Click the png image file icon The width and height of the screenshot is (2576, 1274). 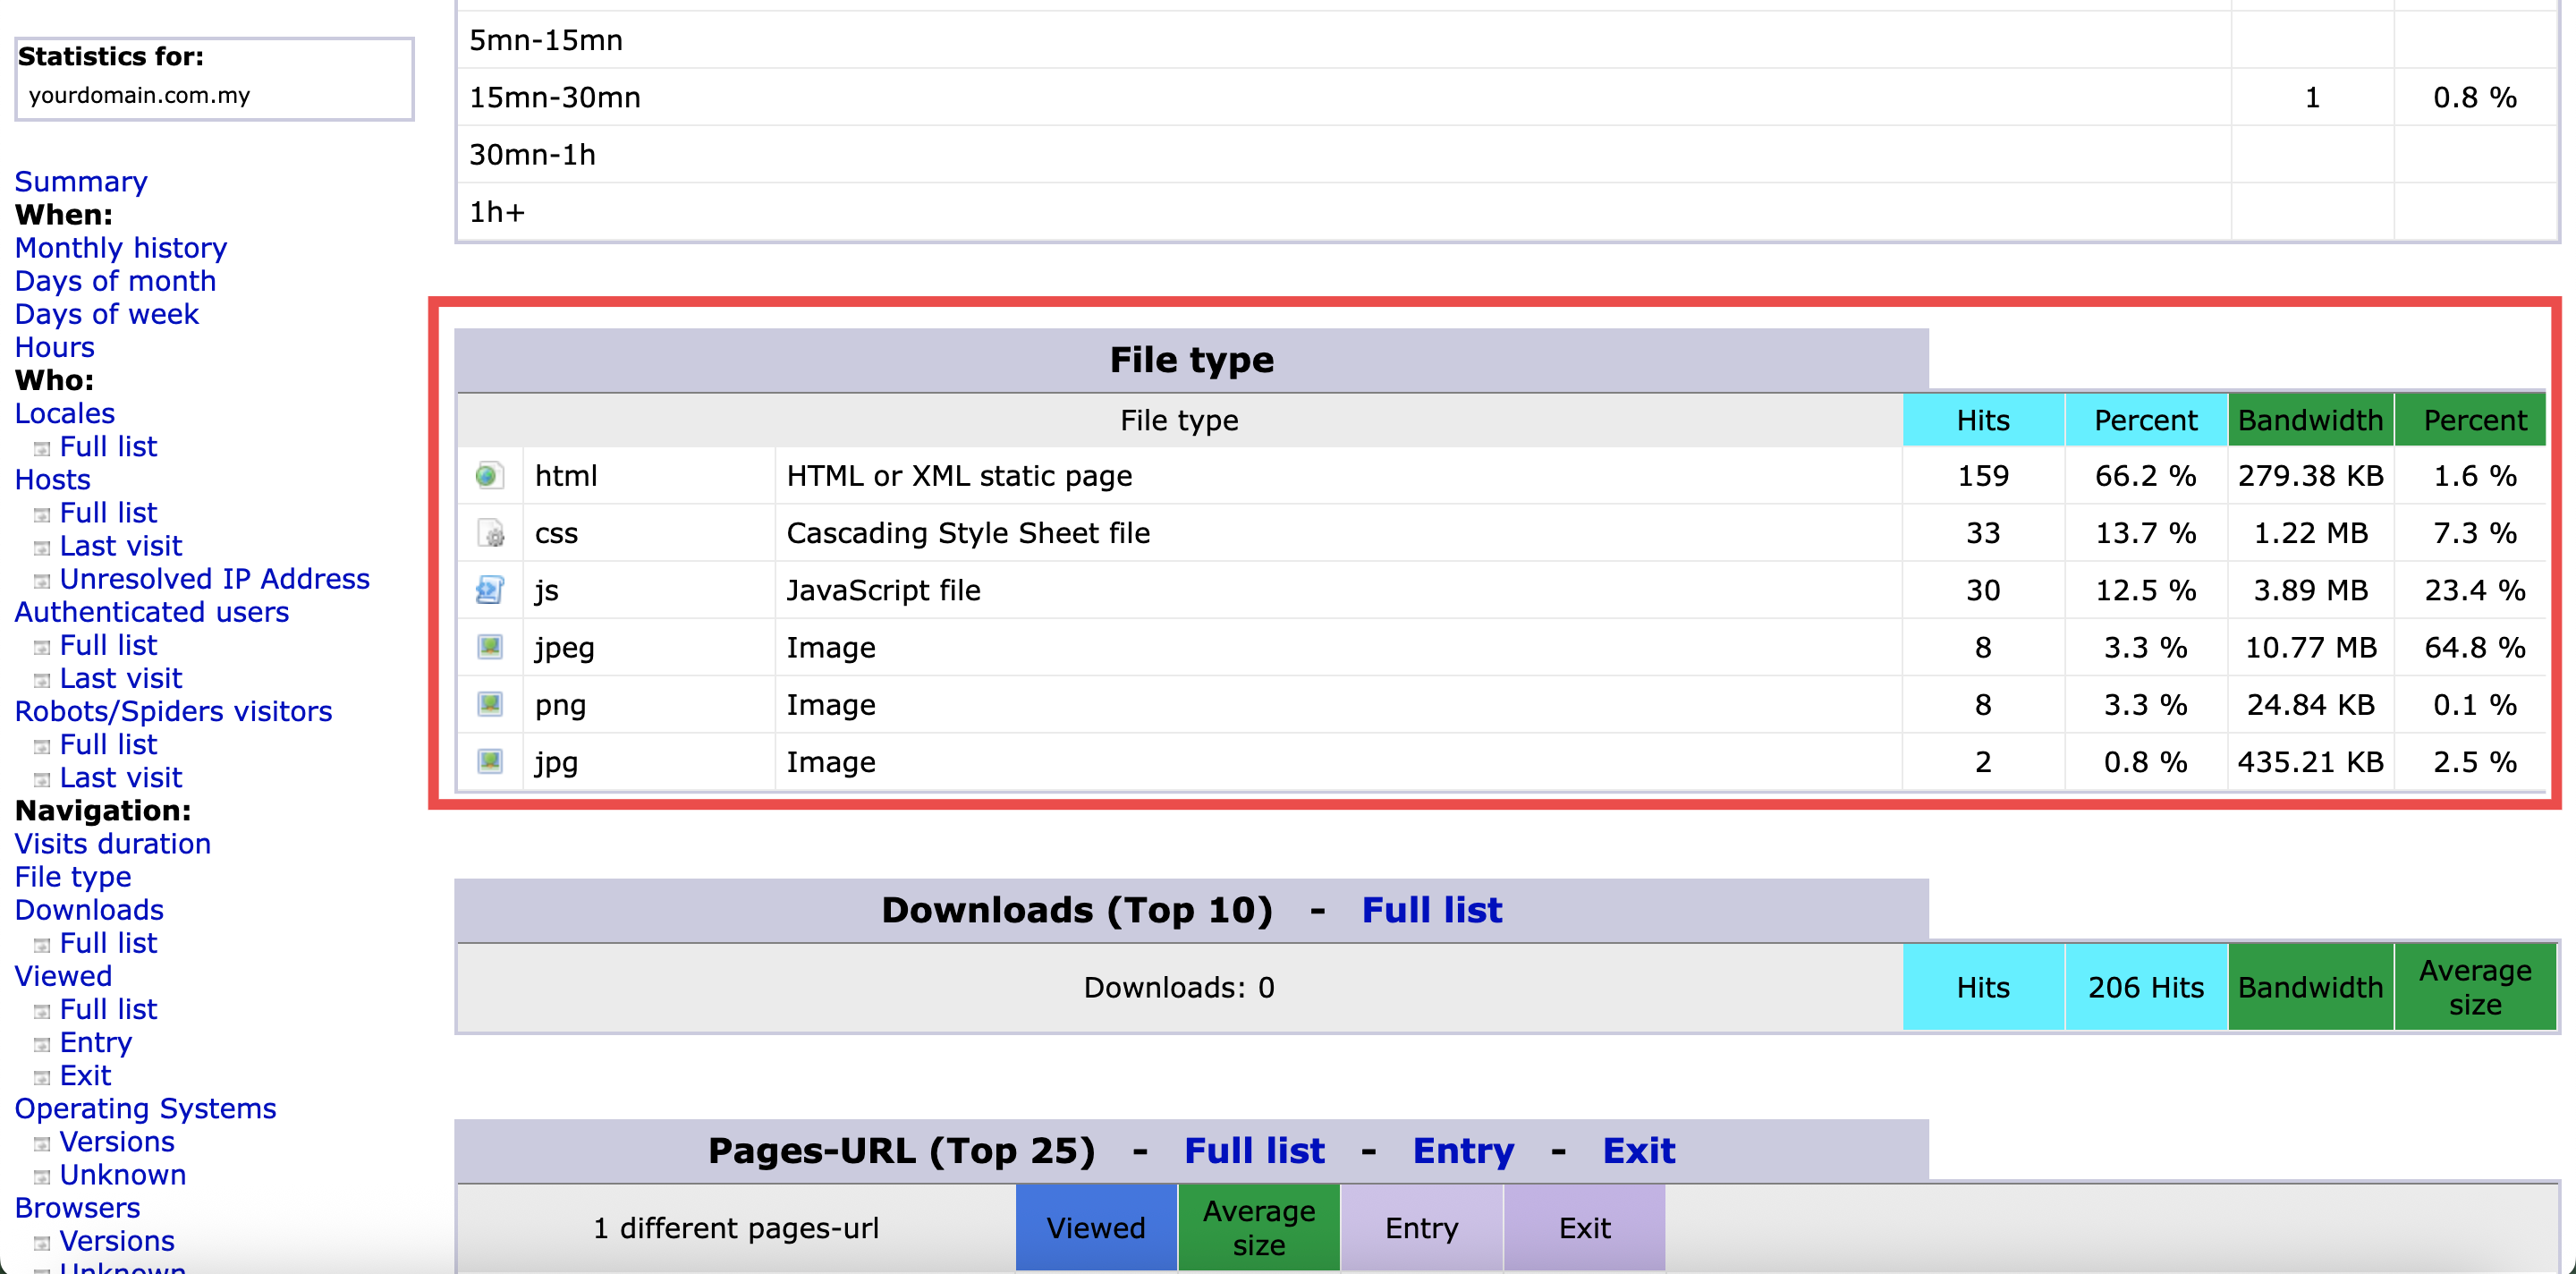pos(489,704)
